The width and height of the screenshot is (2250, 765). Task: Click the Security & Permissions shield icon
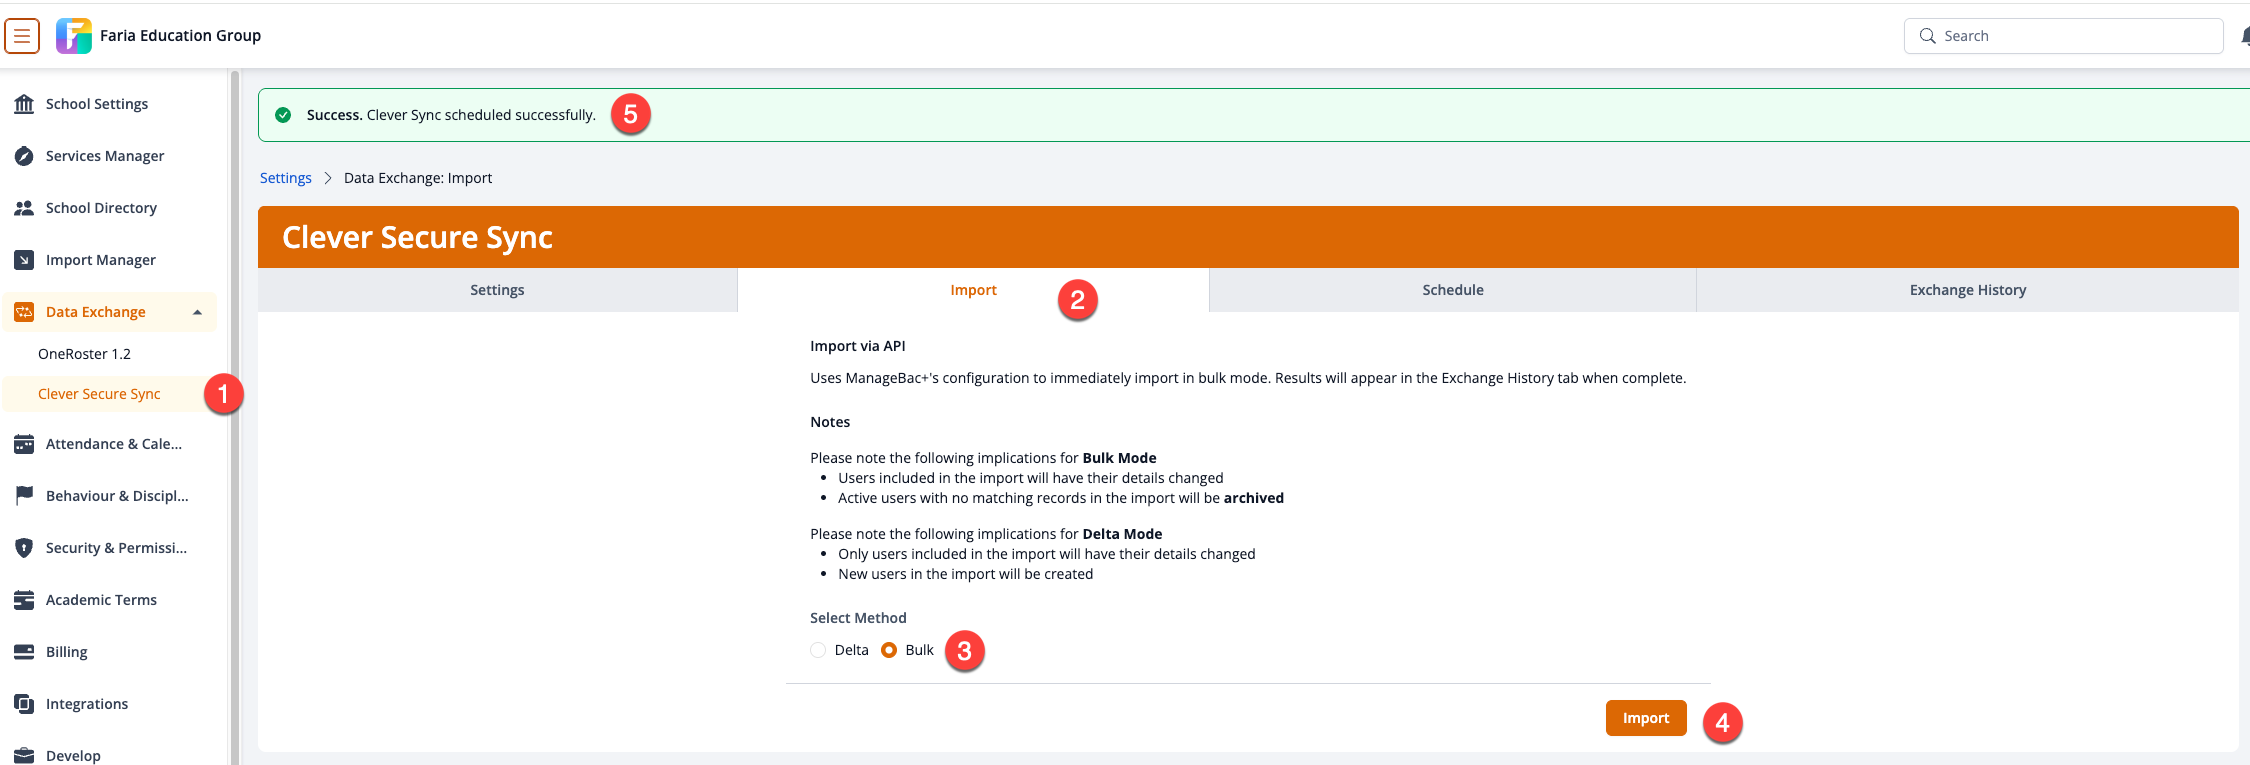24,548
